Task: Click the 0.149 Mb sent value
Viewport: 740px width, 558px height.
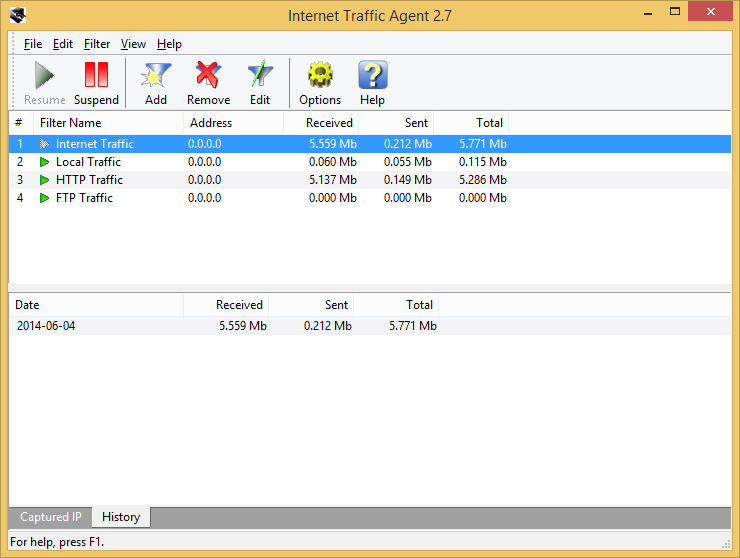Action: tap(408, 180)
